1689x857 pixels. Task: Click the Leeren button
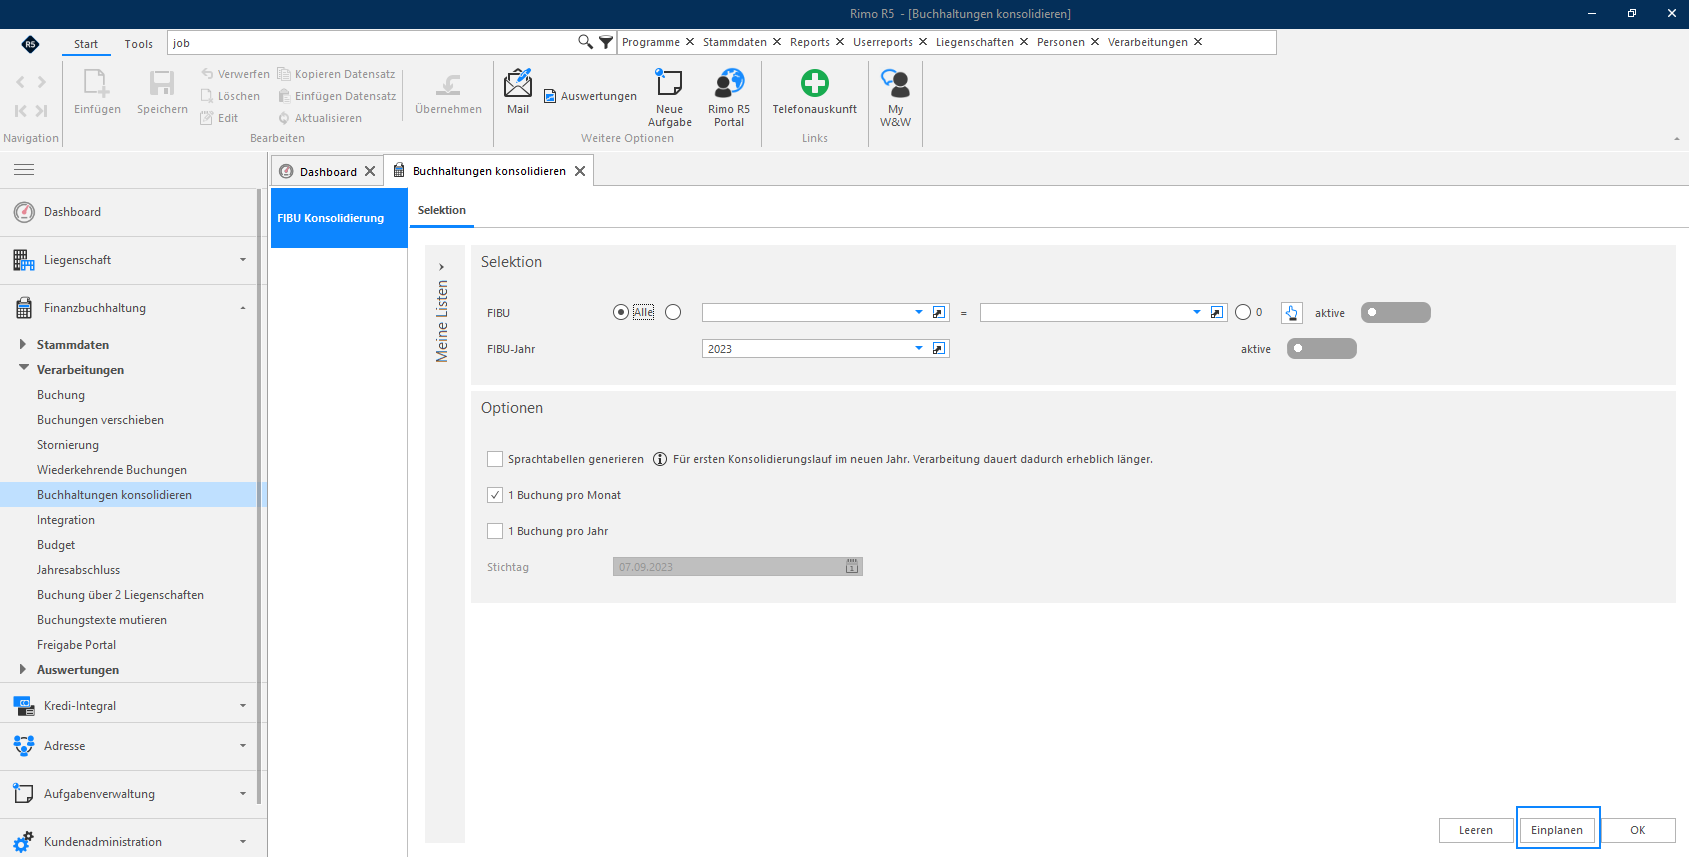tap(1476, 830)
